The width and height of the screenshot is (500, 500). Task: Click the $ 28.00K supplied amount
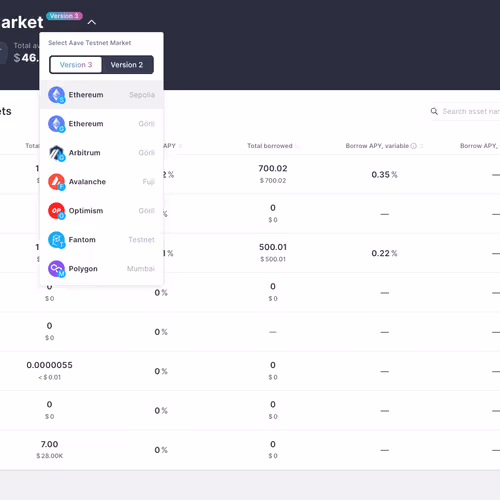pyautogui.click(x=49, y=456)
